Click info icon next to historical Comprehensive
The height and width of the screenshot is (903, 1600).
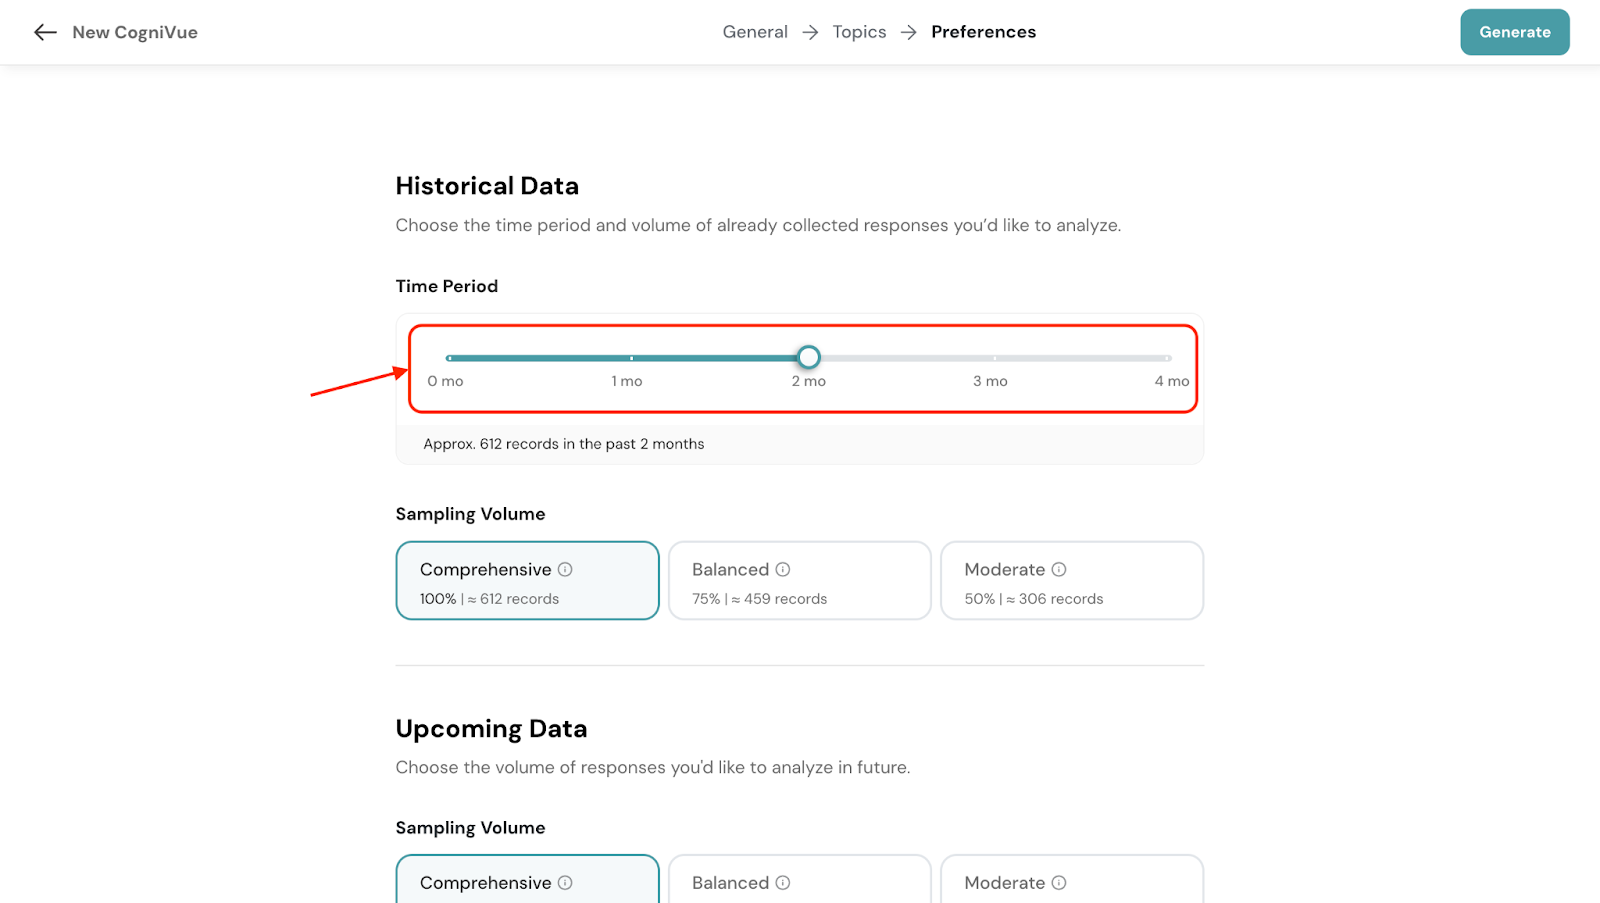coord(565,570)
